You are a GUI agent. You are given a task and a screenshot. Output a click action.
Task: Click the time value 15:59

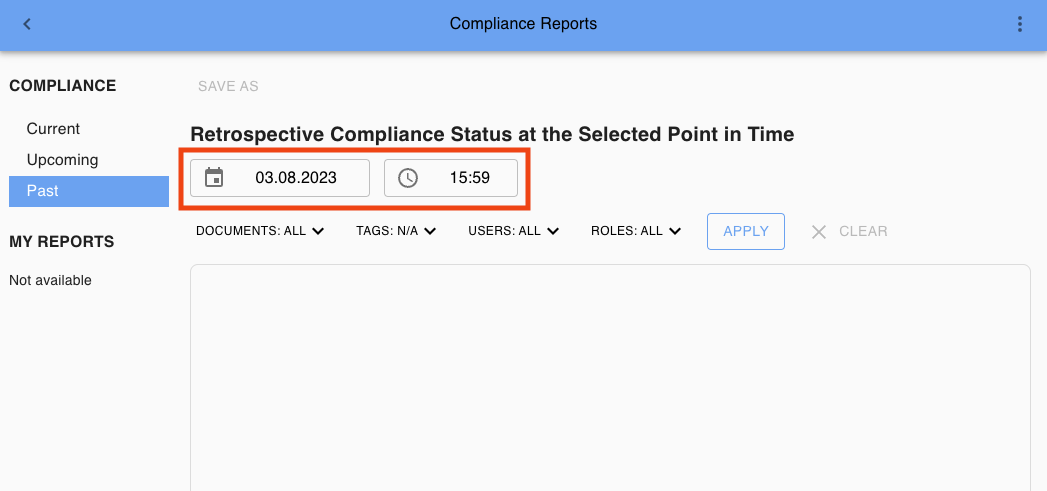tap(469, 178)
